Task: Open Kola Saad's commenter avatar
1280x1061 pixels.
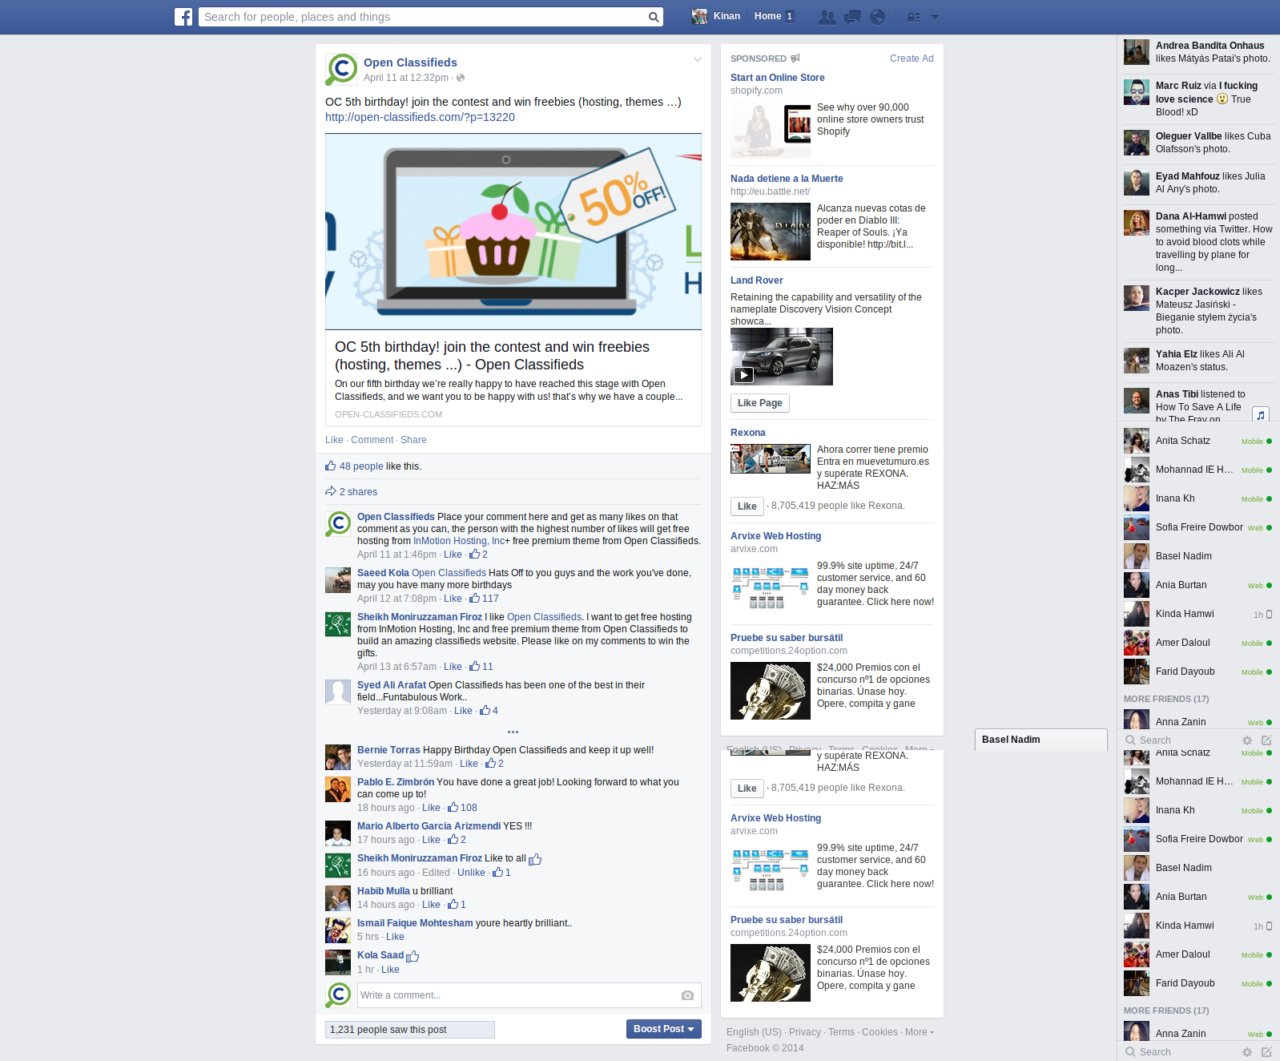Action: pos(338,962)
